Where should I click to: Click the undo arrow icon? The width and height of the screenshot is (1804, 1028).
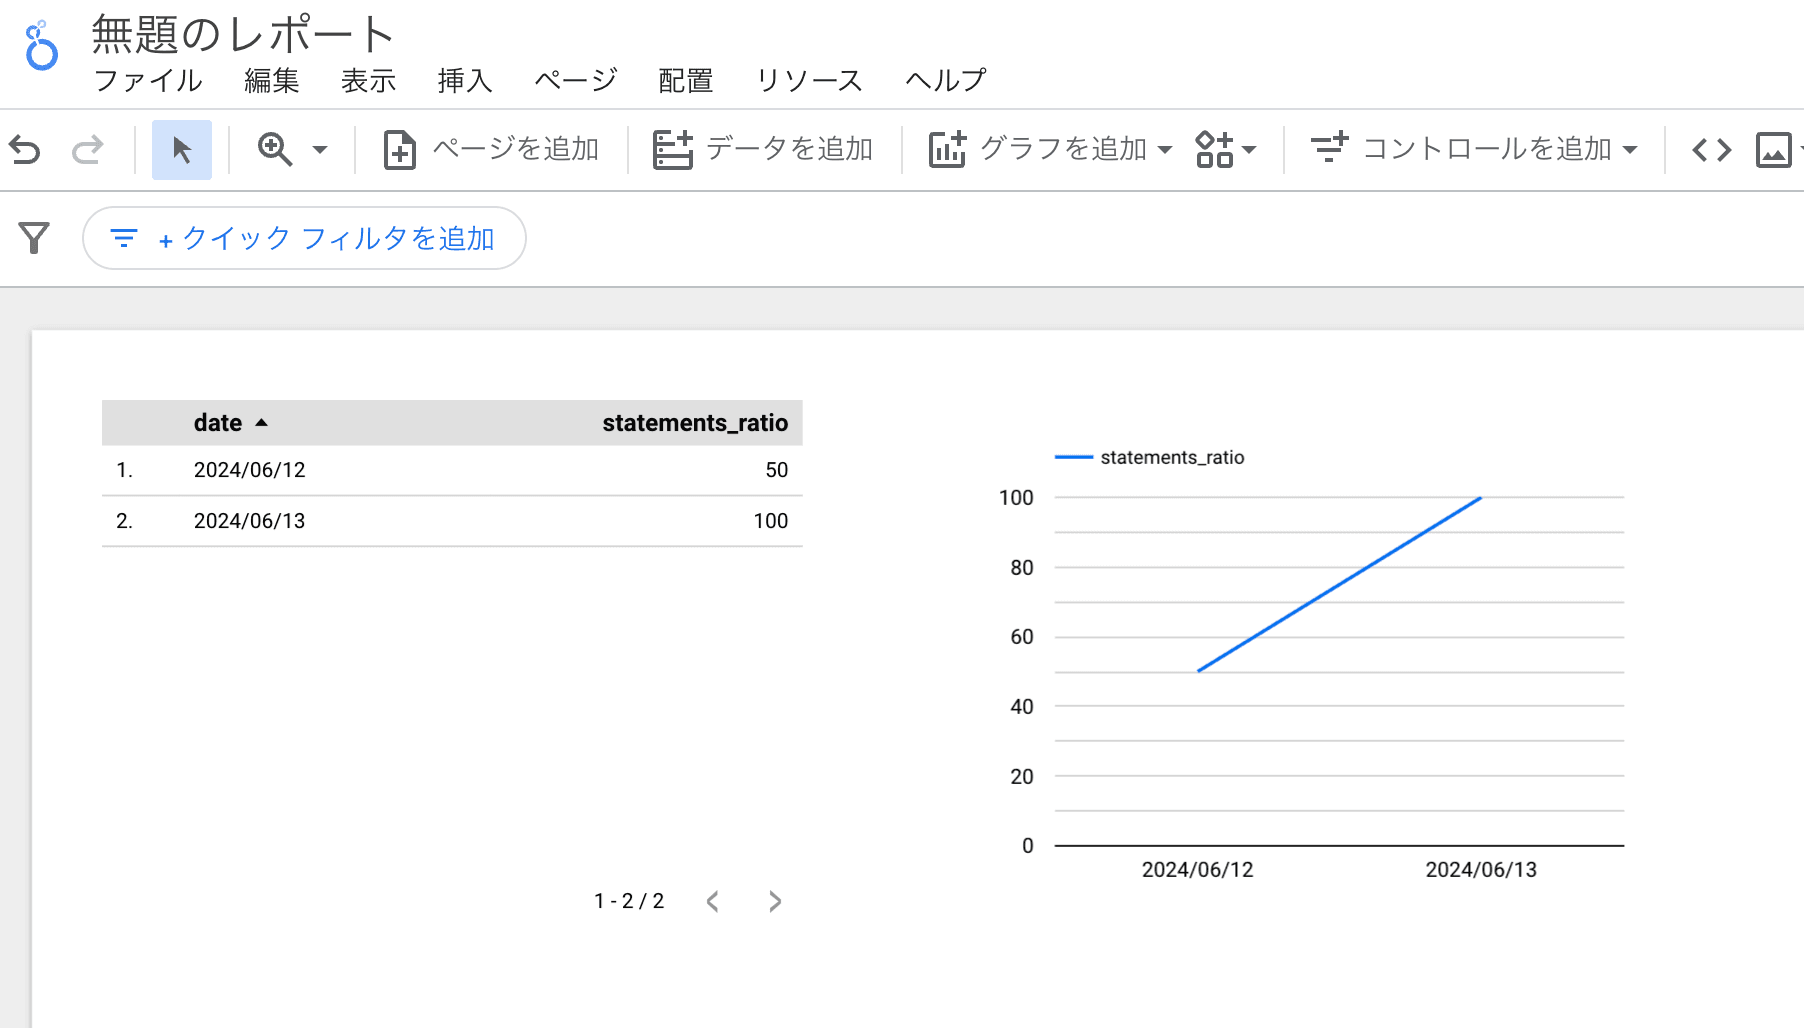(25, 150)
